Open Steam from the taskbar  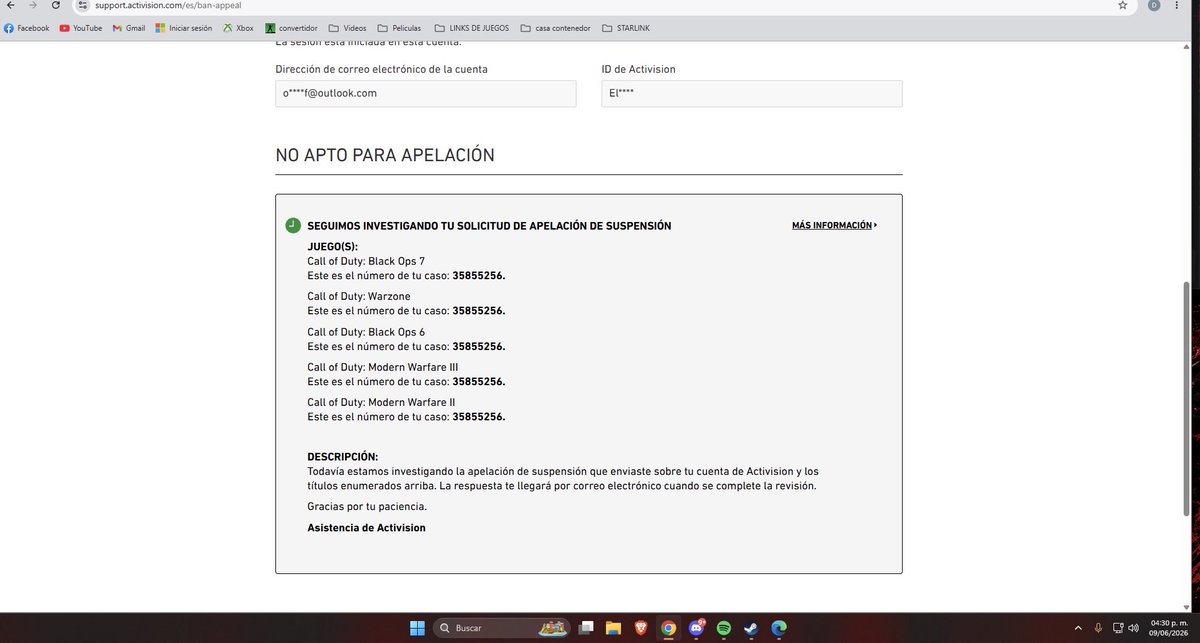coord(751,628)
